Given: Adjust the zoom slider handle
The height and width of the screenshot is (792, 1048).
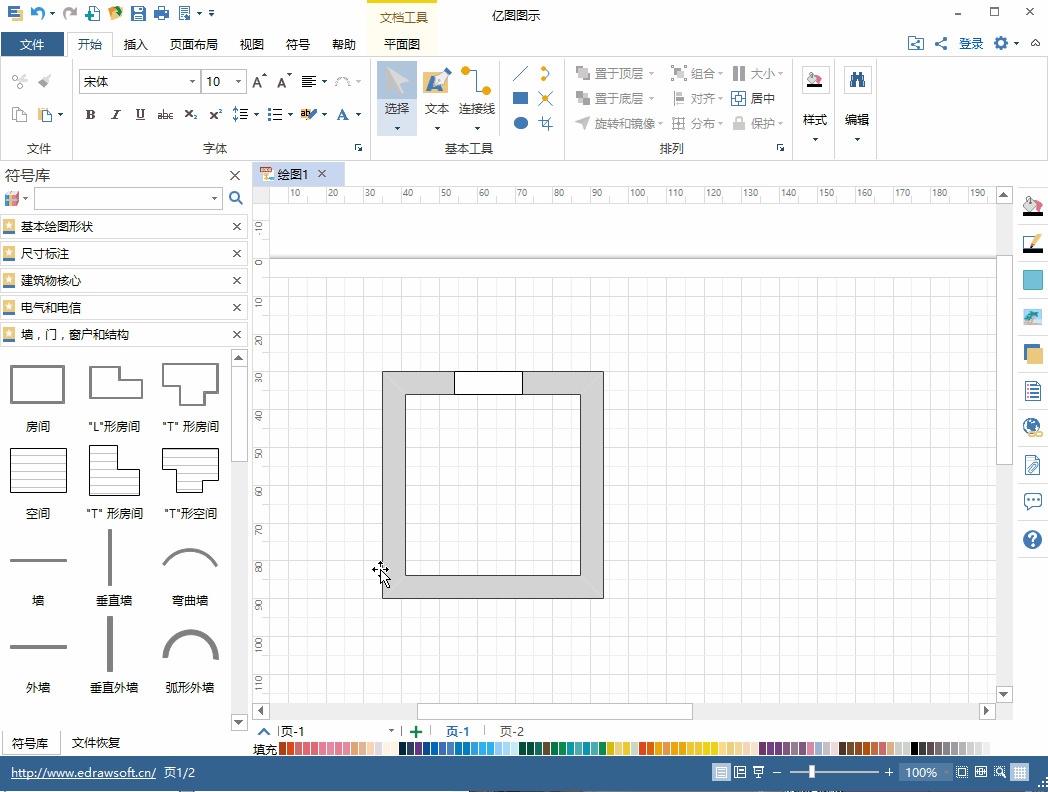Looking at the screenshot, I should coord(811,772).
